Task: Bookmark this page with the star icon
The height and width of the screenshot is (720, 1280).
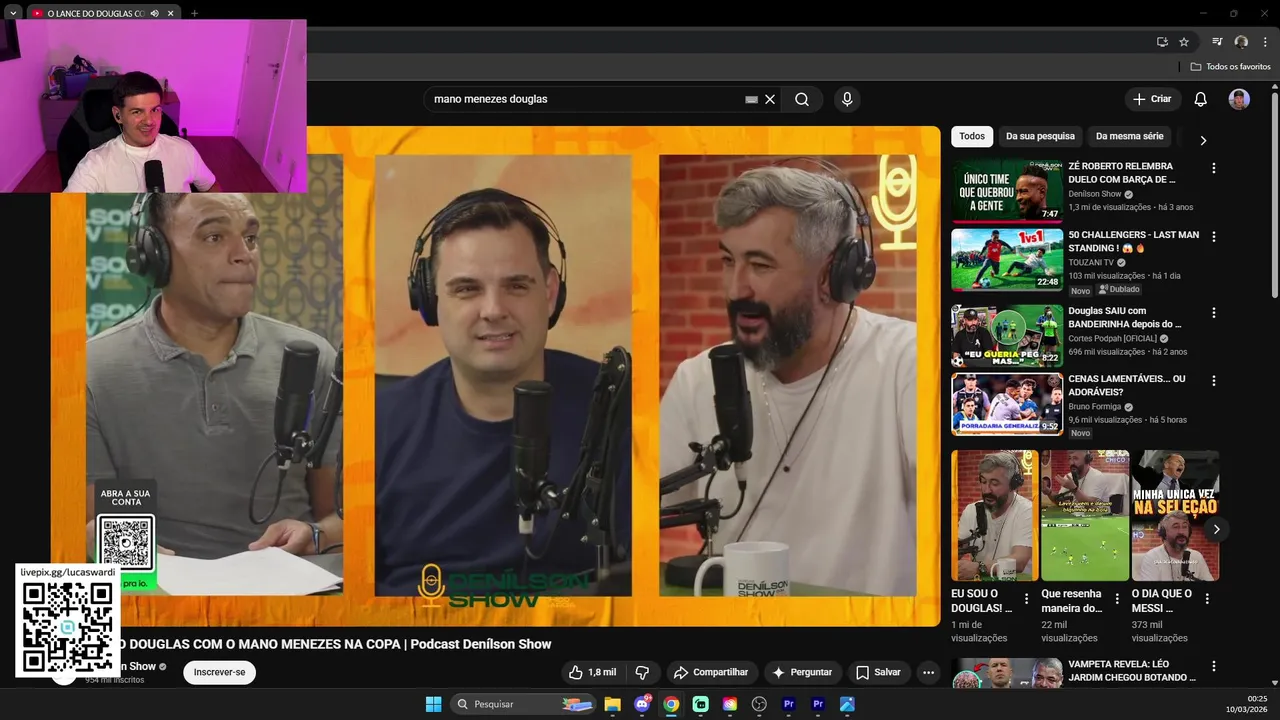Action: (1184, 42)
